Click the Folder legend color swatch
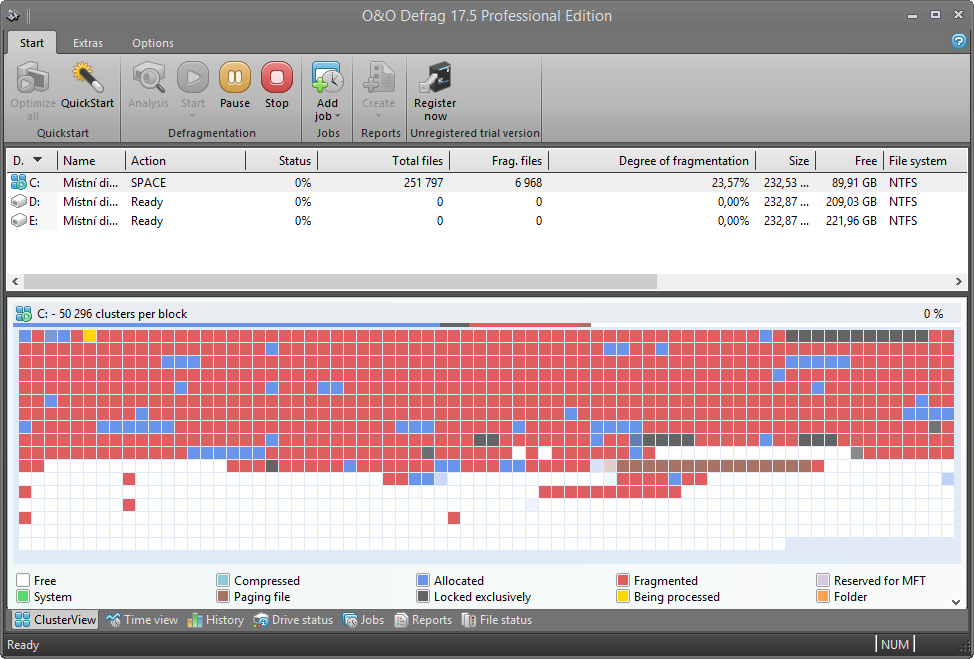974x659 pixels. point(823,596)
